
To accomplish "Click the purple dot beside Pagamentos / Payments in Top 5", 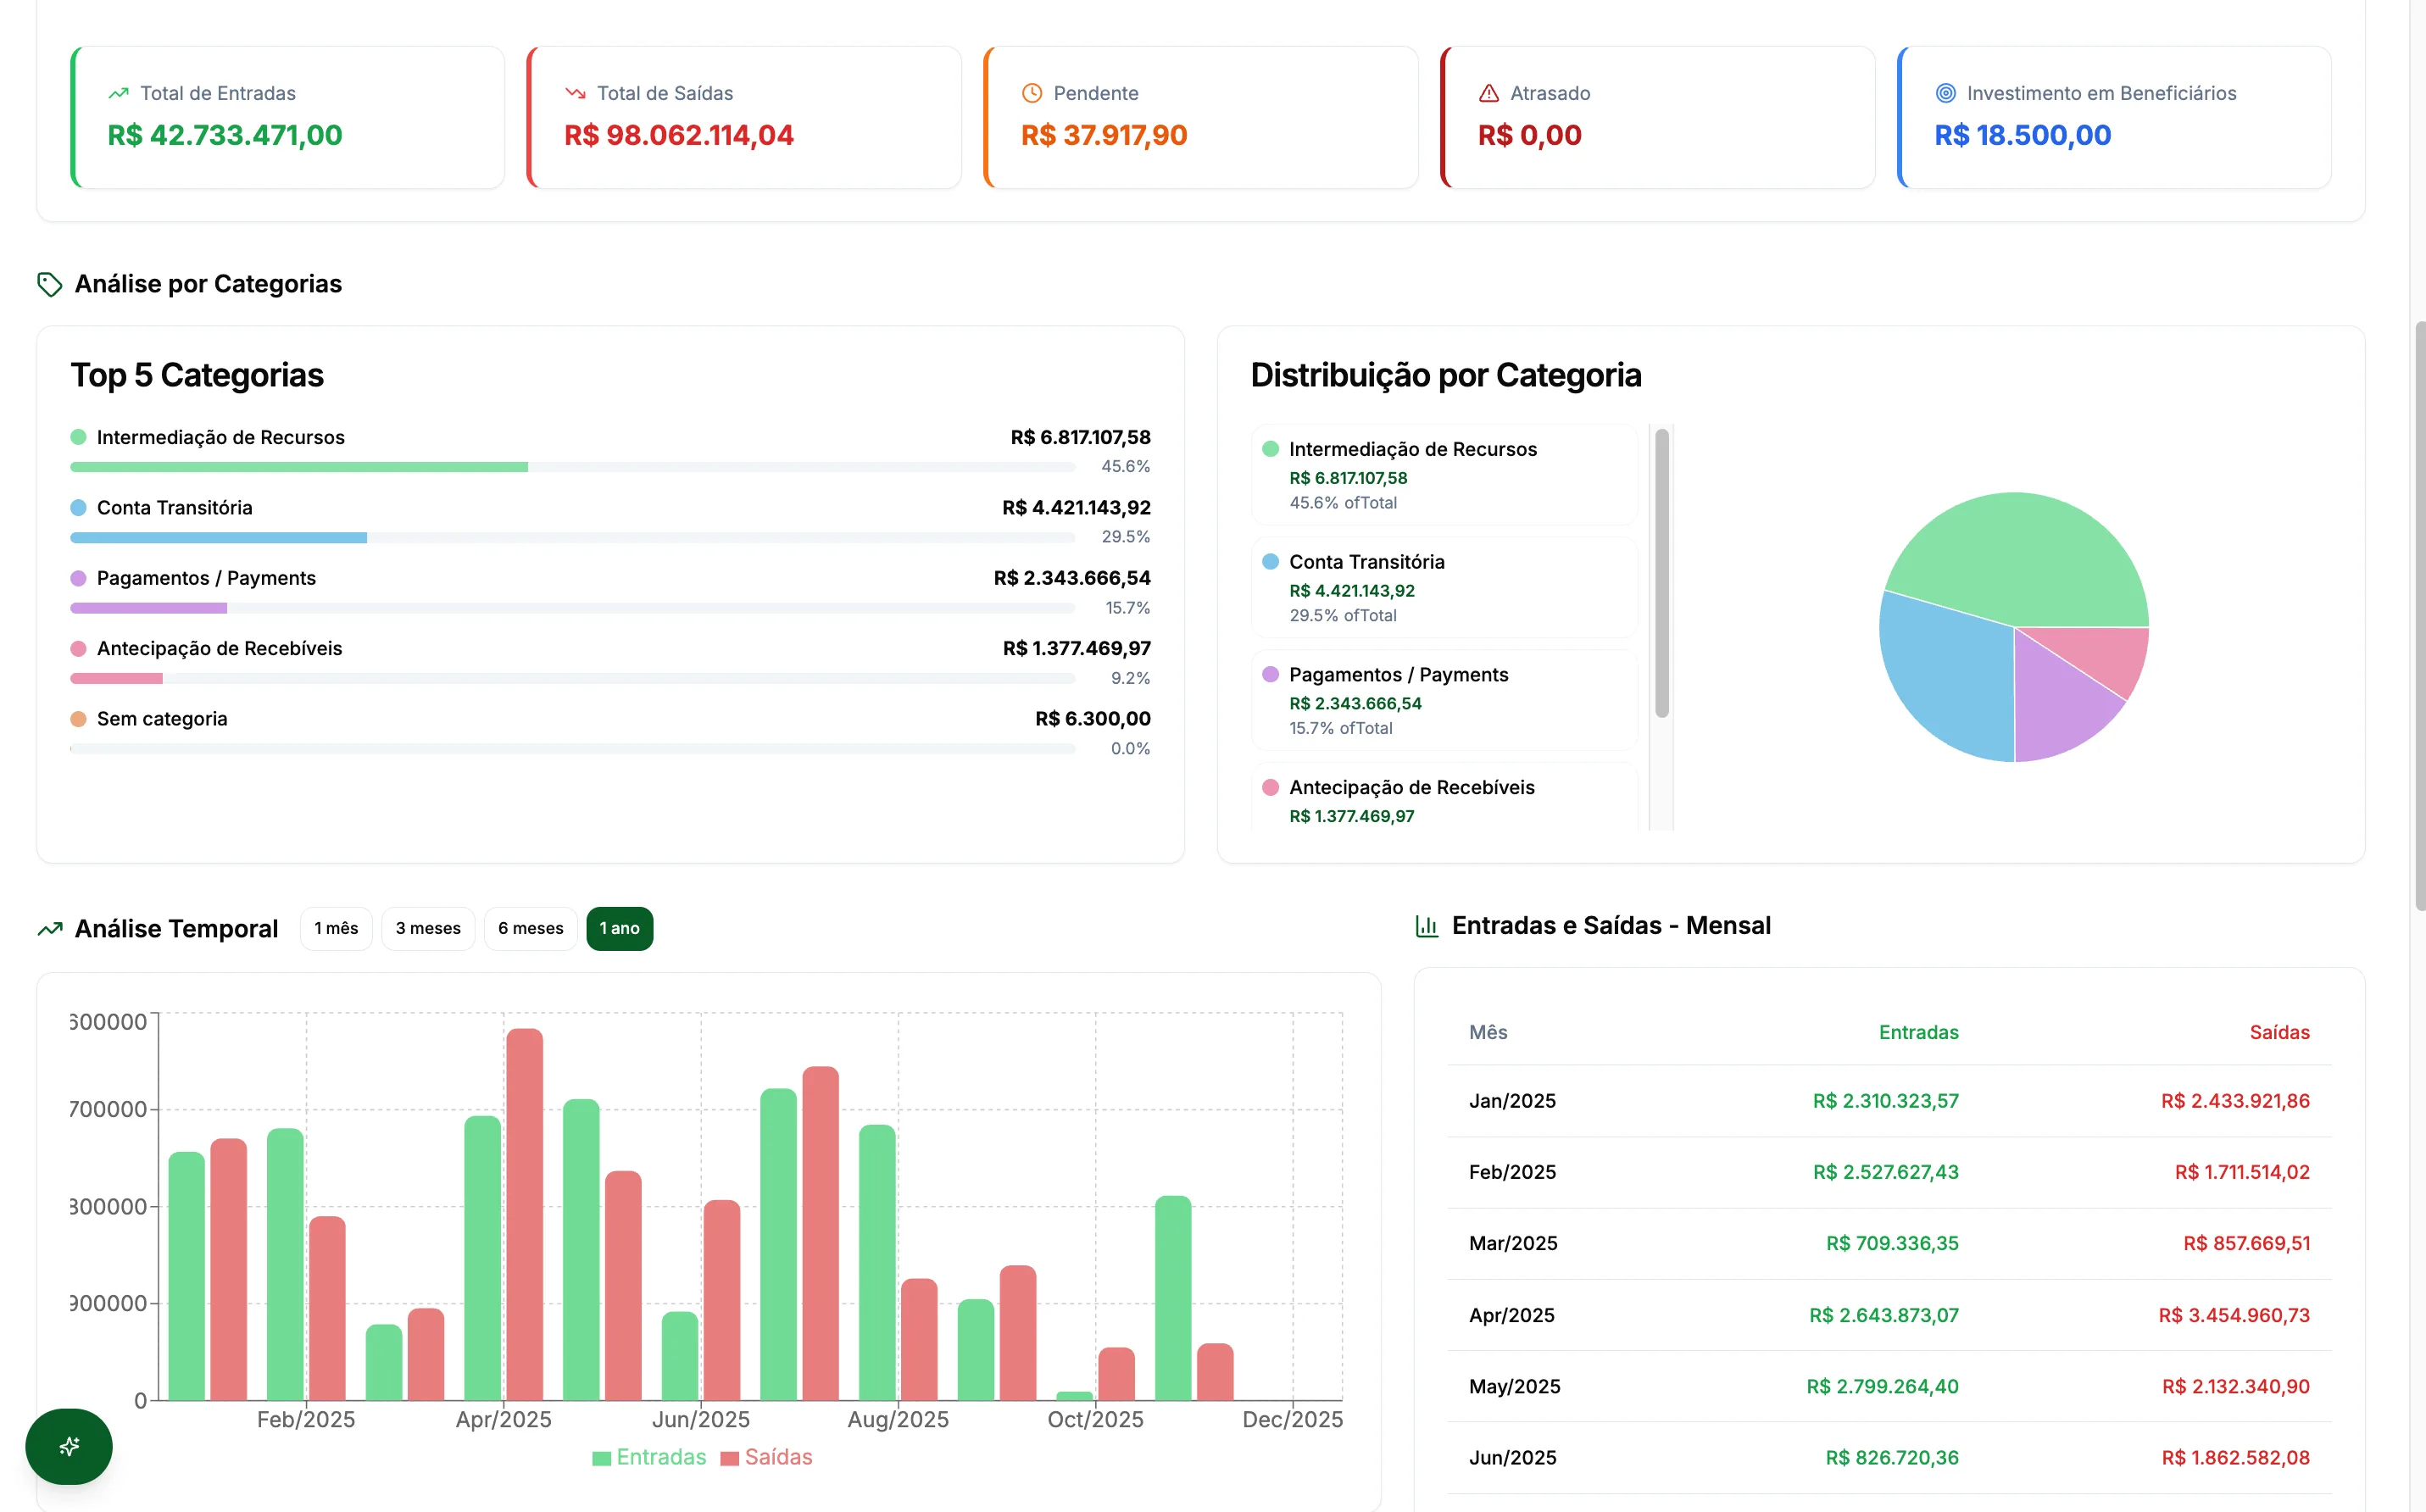I will click(x=79, y=578).
